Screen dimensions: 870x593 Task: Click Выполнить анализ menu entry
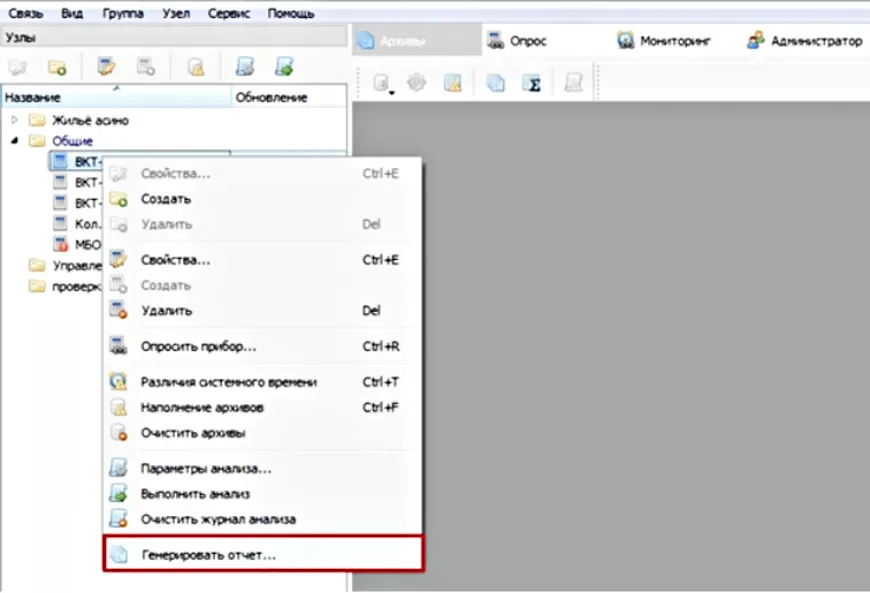click(x=194, y=494)
